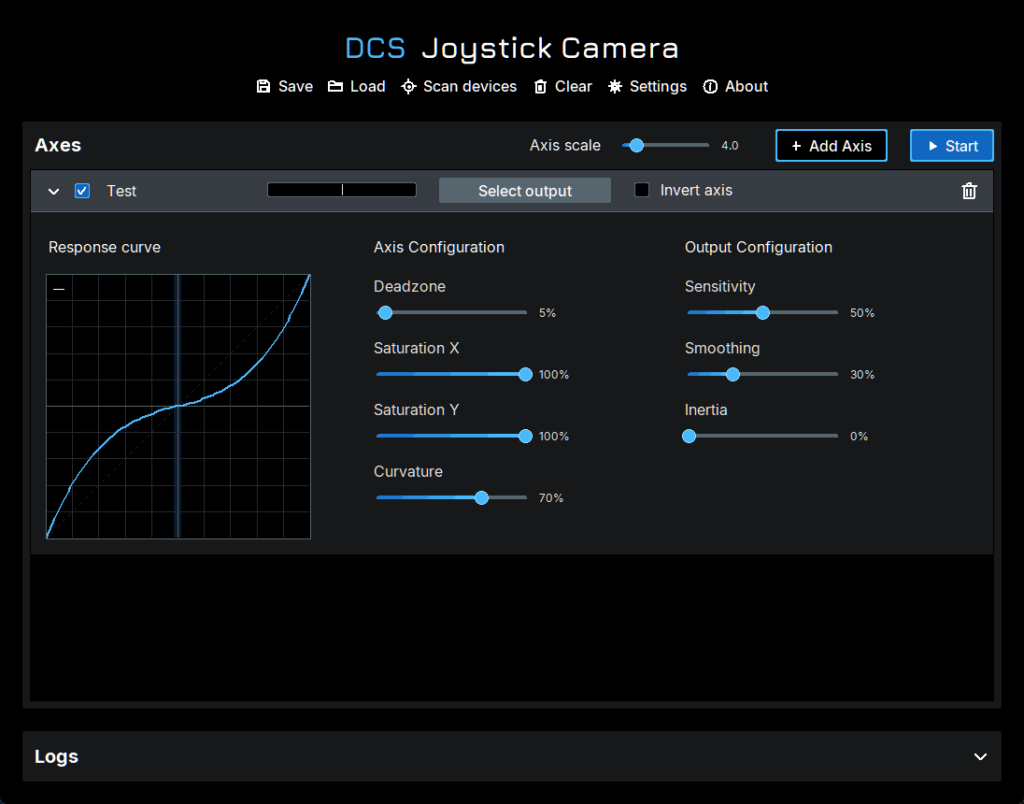1024x804 pixels.
Task: Click the Response curve graph
Action: click(x=178, y=406)
